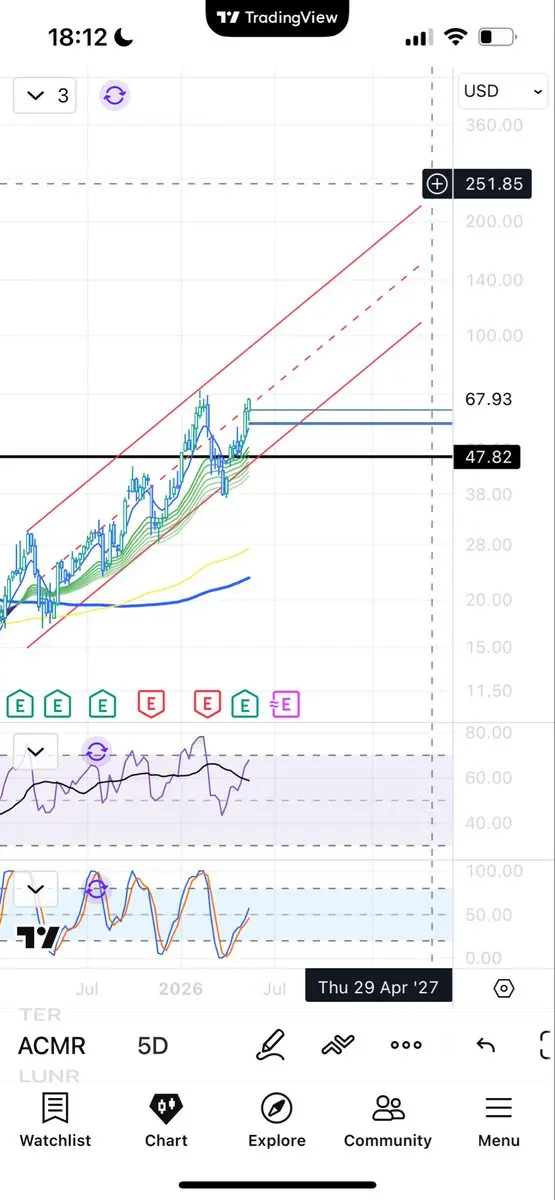Tap the 80.00 RSI scale label

489,733
